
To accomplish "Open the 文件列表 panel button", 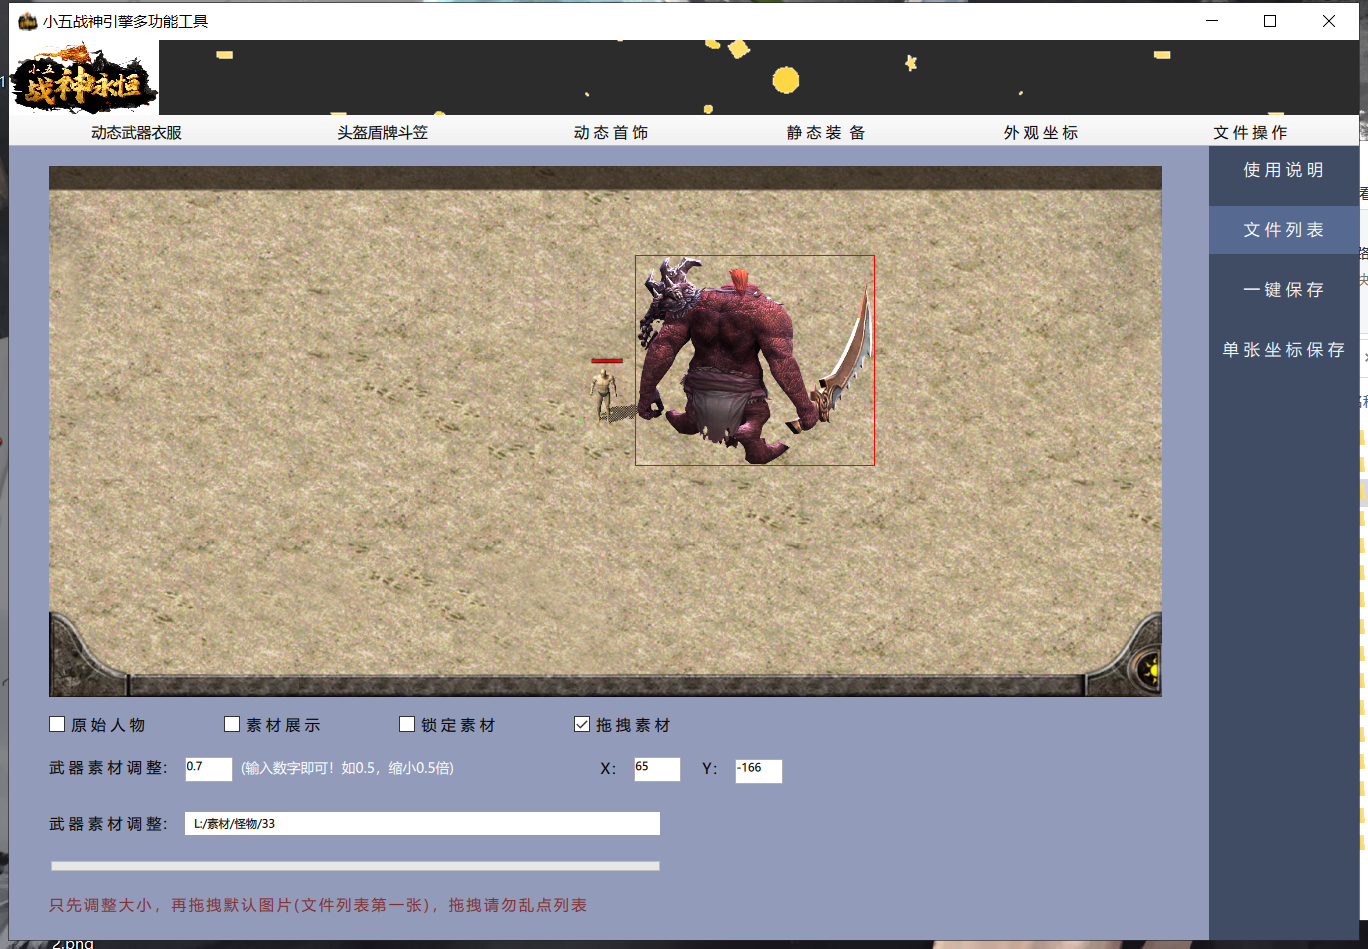I will coord(1284,230).
